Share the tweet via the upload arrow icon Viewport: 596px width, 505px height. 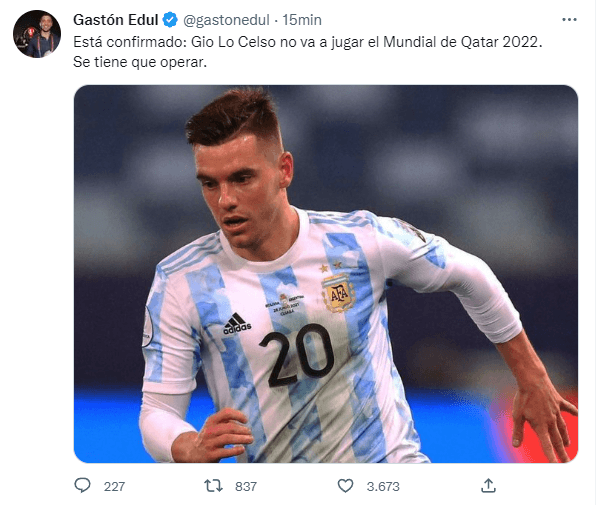click(x=488, y=486)
